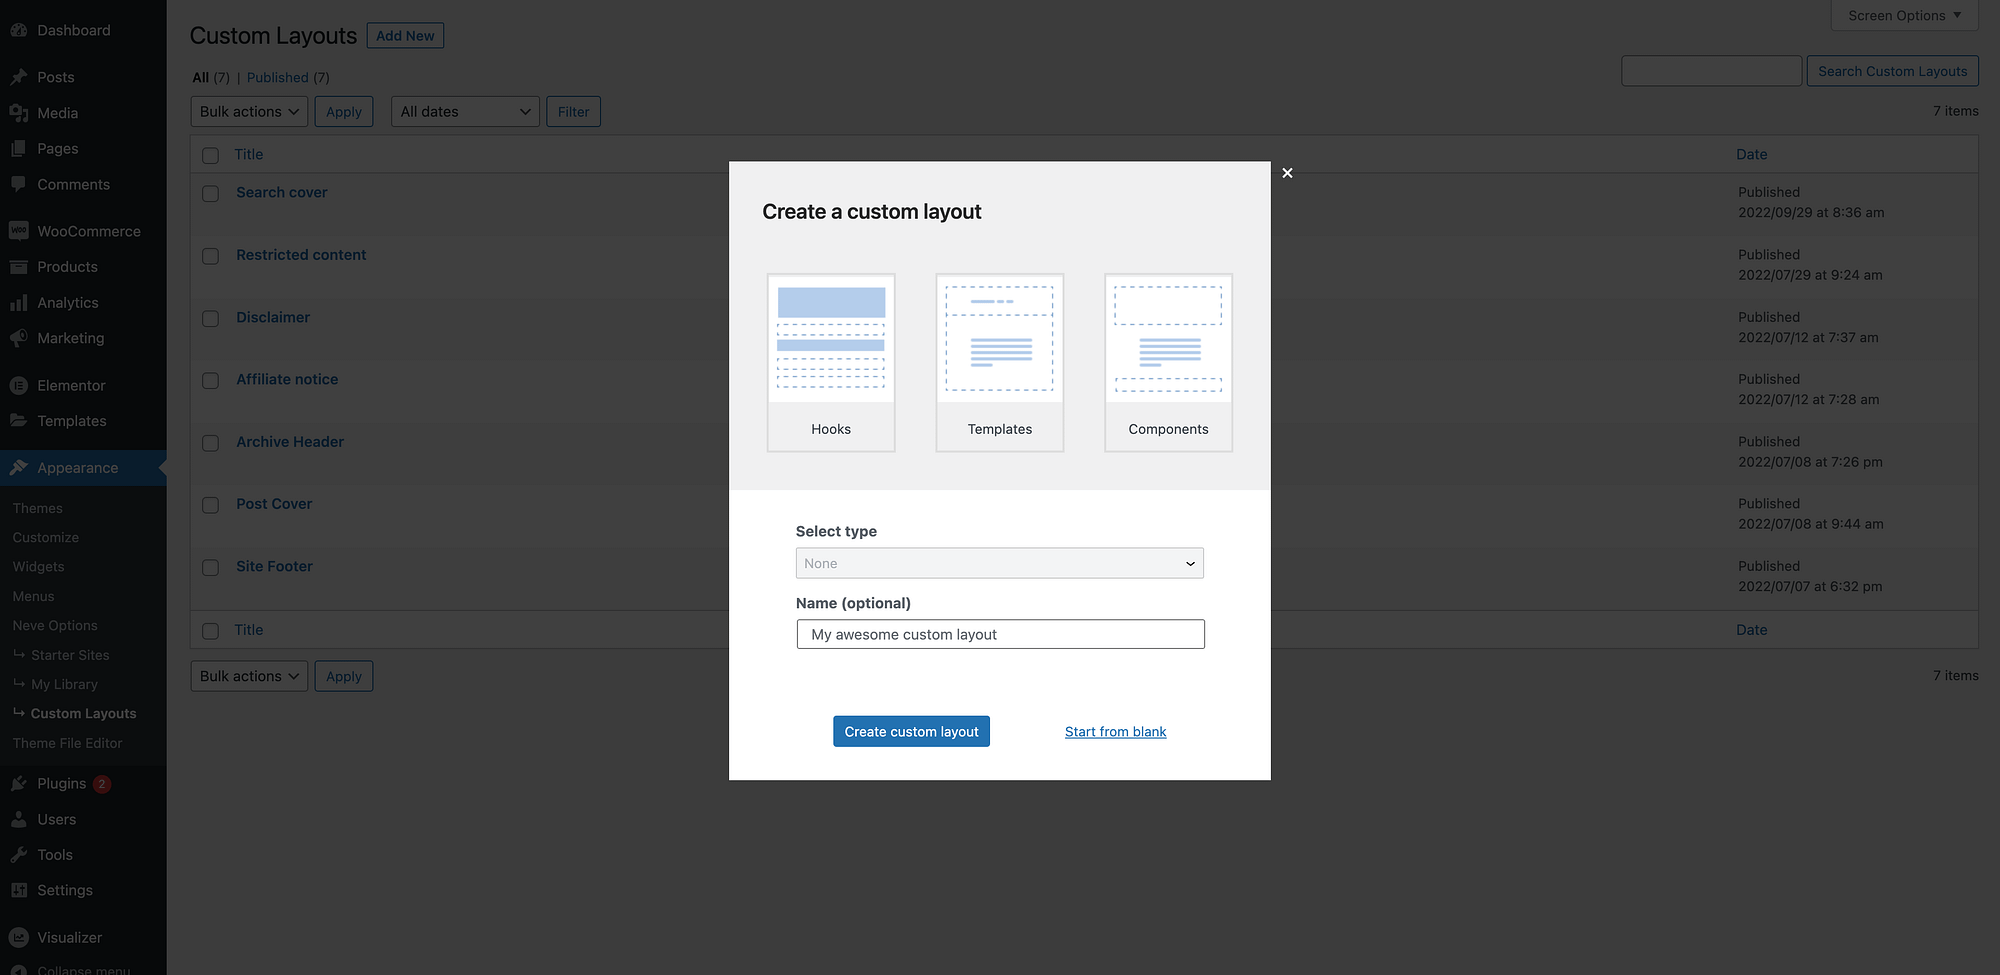Image resolution: width=2000 pixels, height=975 pixels.
Task: Click the Dashboard icon in sidebar
Action: 18,30
